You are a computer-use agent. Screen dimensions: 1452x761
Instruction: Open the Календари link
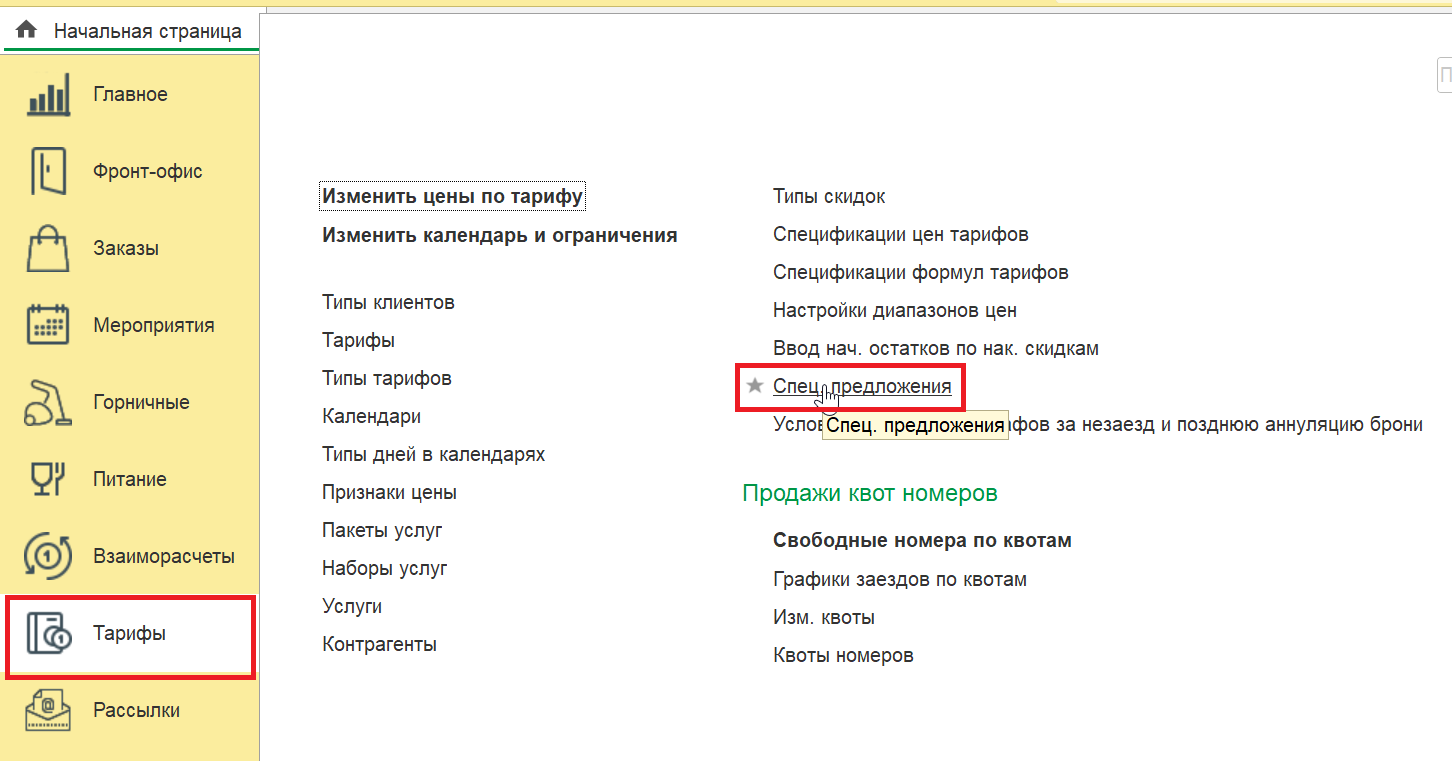click(x=371, y=416)
